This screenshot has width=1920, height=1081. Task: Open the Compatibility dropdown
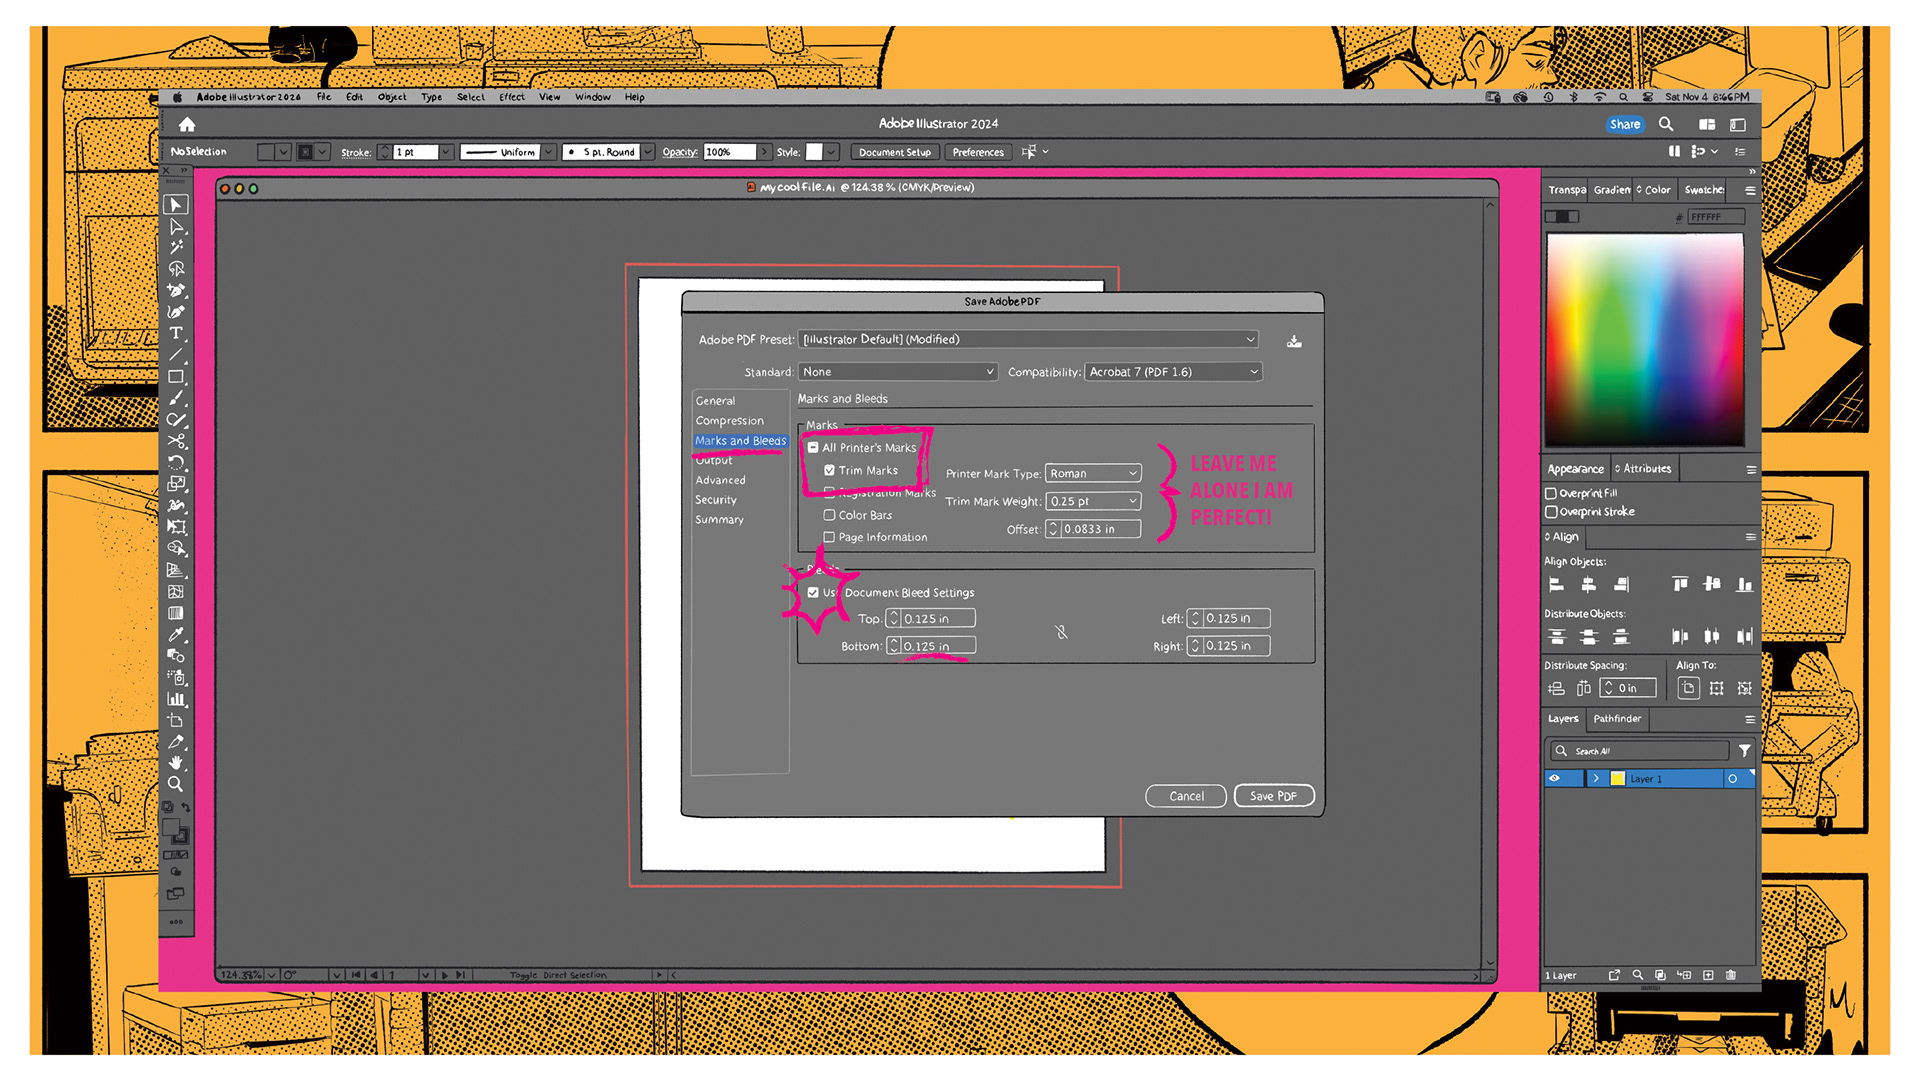(1174, 372)
